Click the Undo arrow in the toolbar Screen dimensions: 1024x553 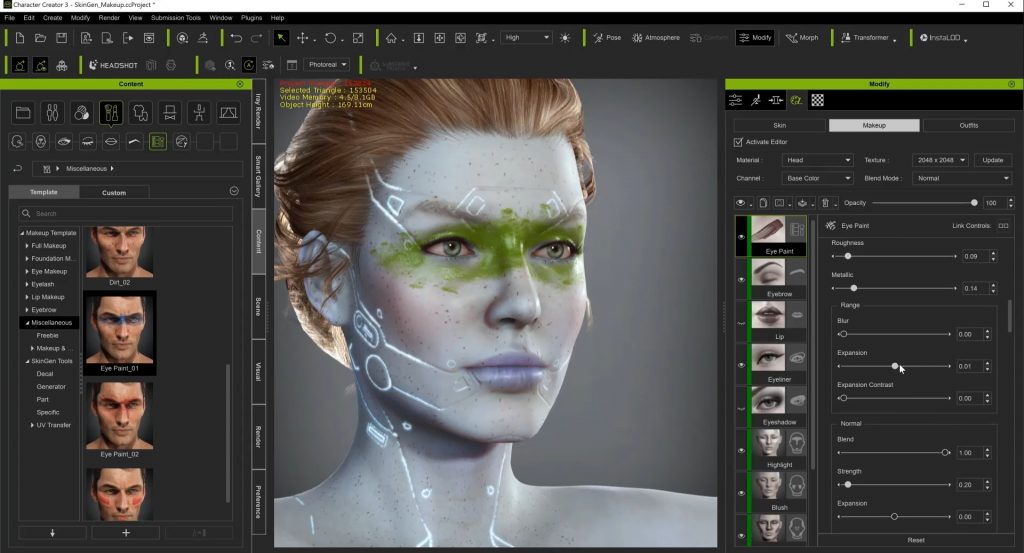click(x=236, y=38)
